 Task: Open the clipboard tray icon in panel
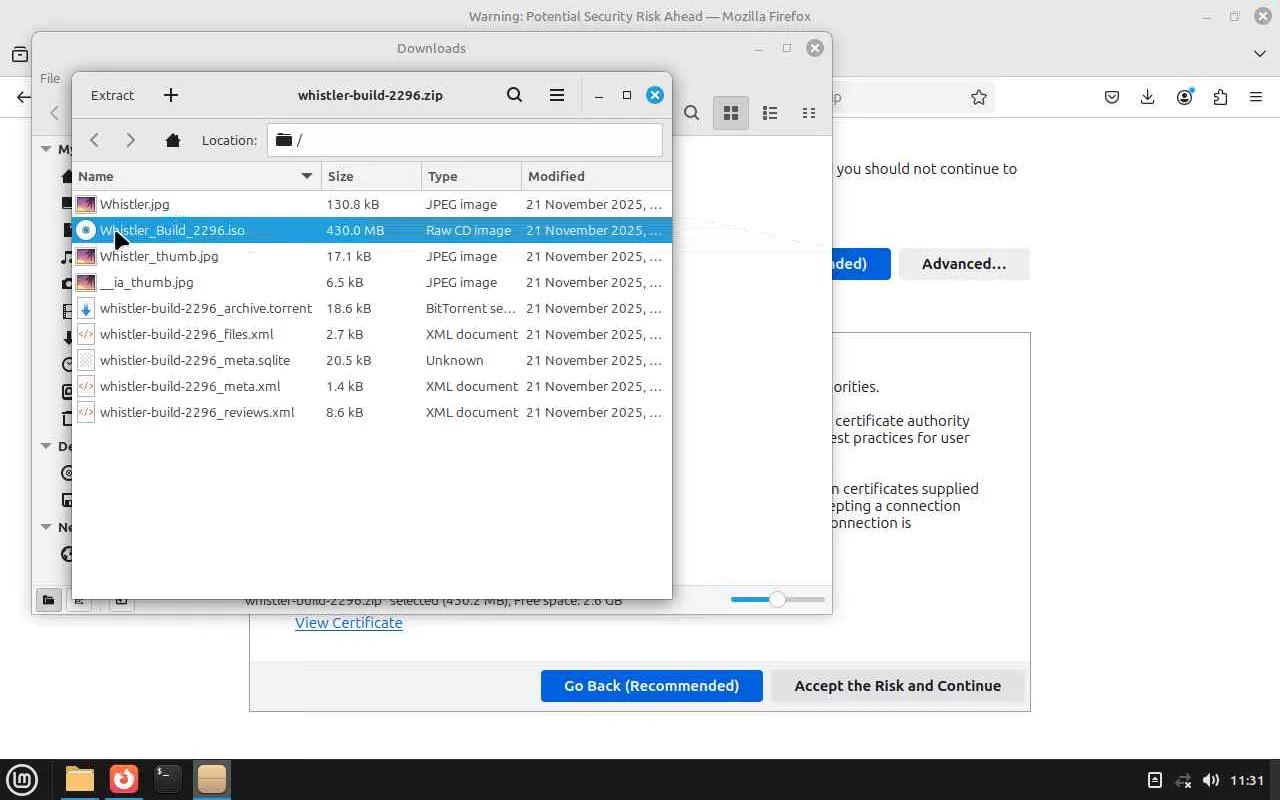click(x=1155, y=780)
